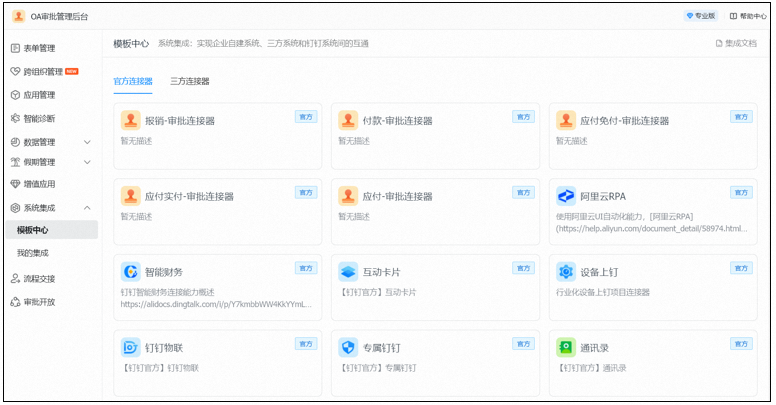Open the 设备上钉 card title
This screenshot has width=776, height=405.
point(599,272)
